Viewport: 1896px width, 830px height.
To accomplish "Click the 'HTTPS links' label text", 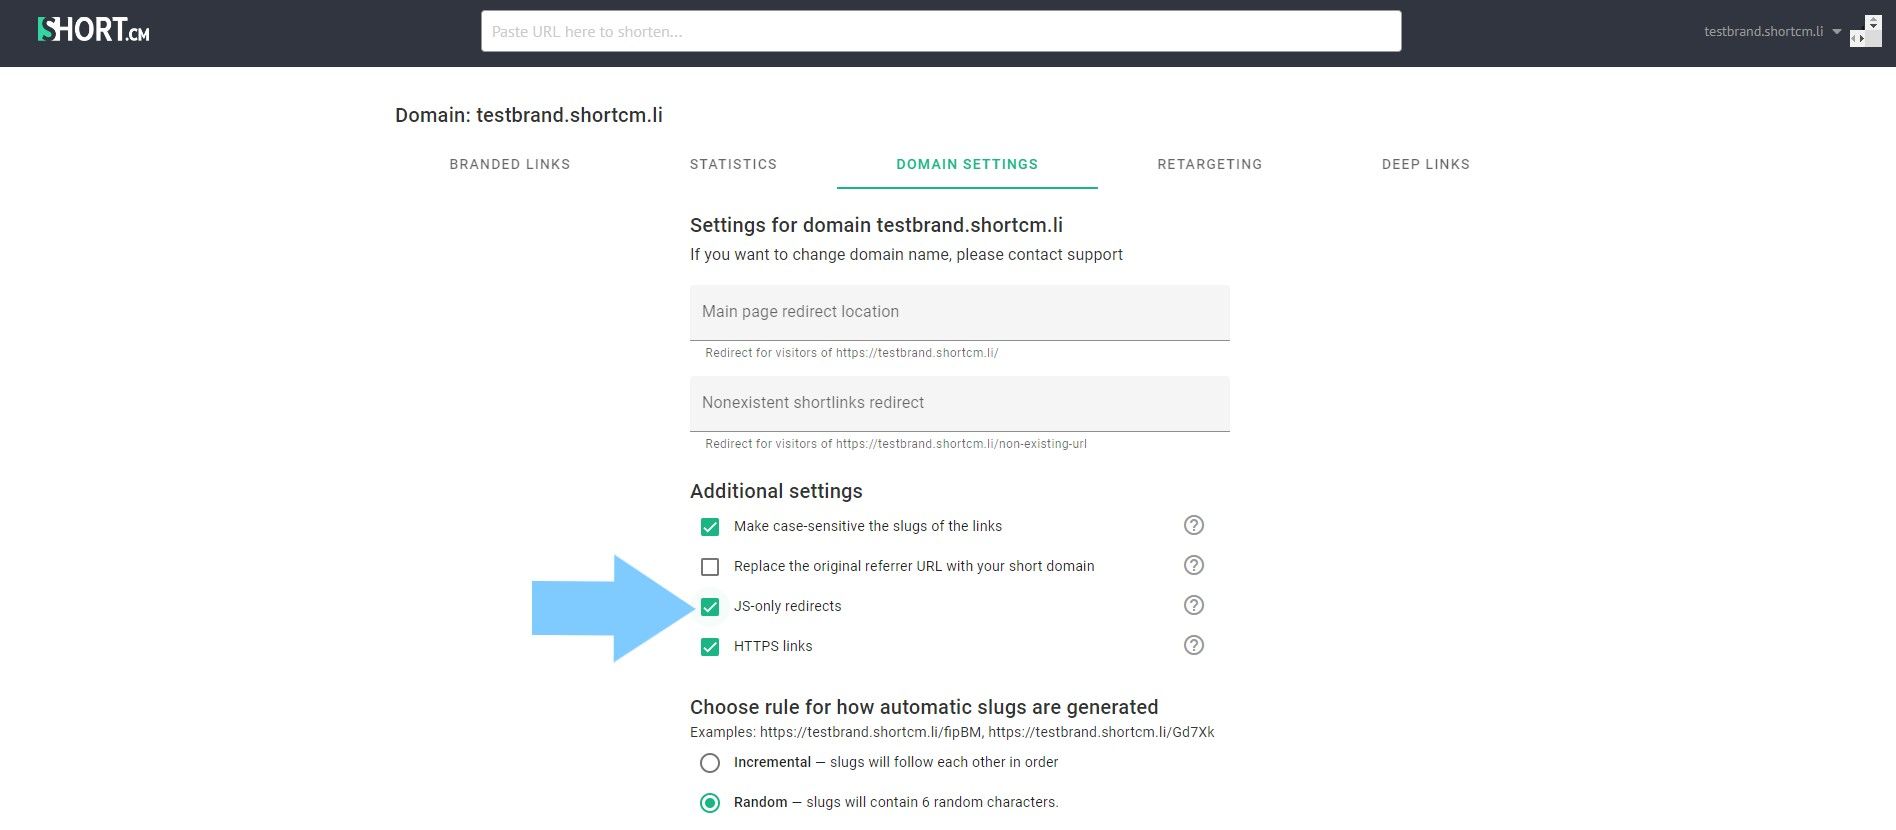I will (773, 646).
